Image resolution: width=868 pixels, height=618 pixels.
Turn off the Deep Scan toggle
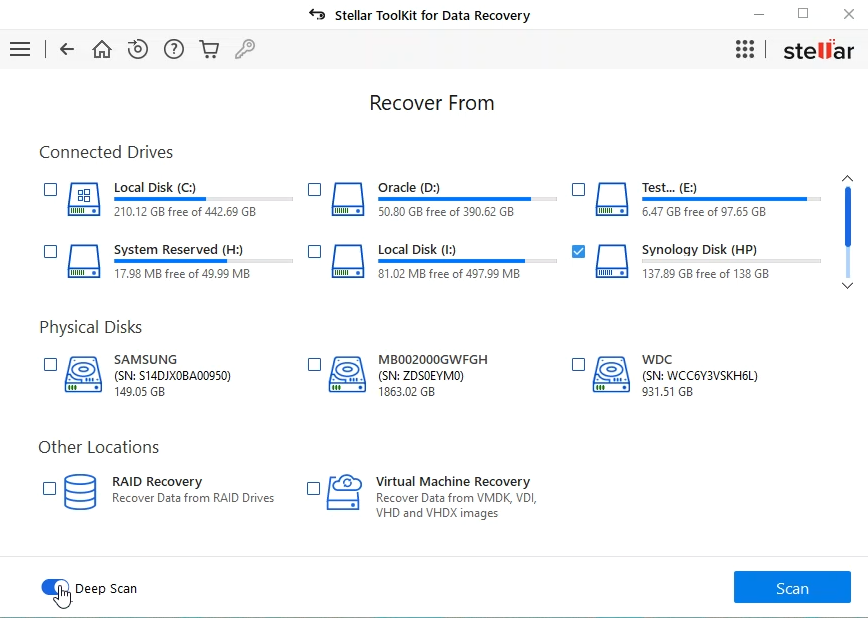tap(55, 588)
